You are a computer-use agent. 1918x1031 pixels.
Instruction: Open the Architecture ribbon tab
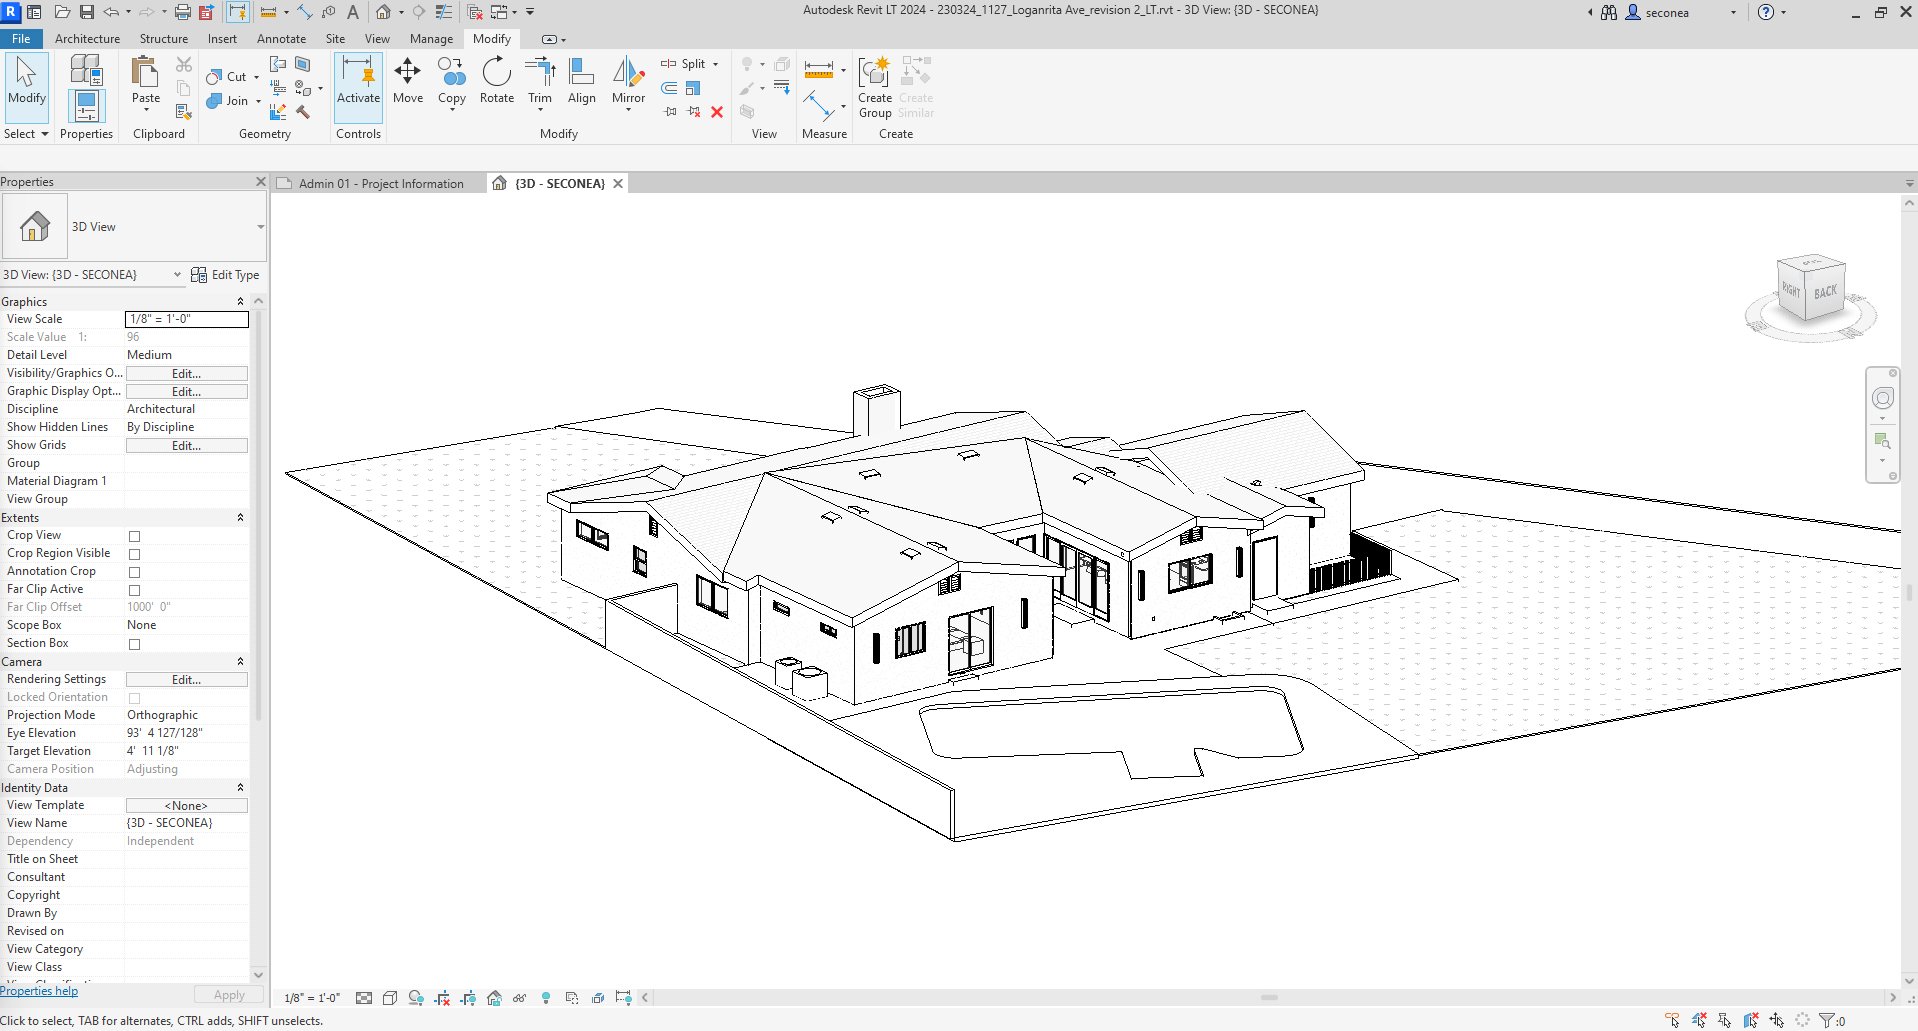click(x=87, y=39)
